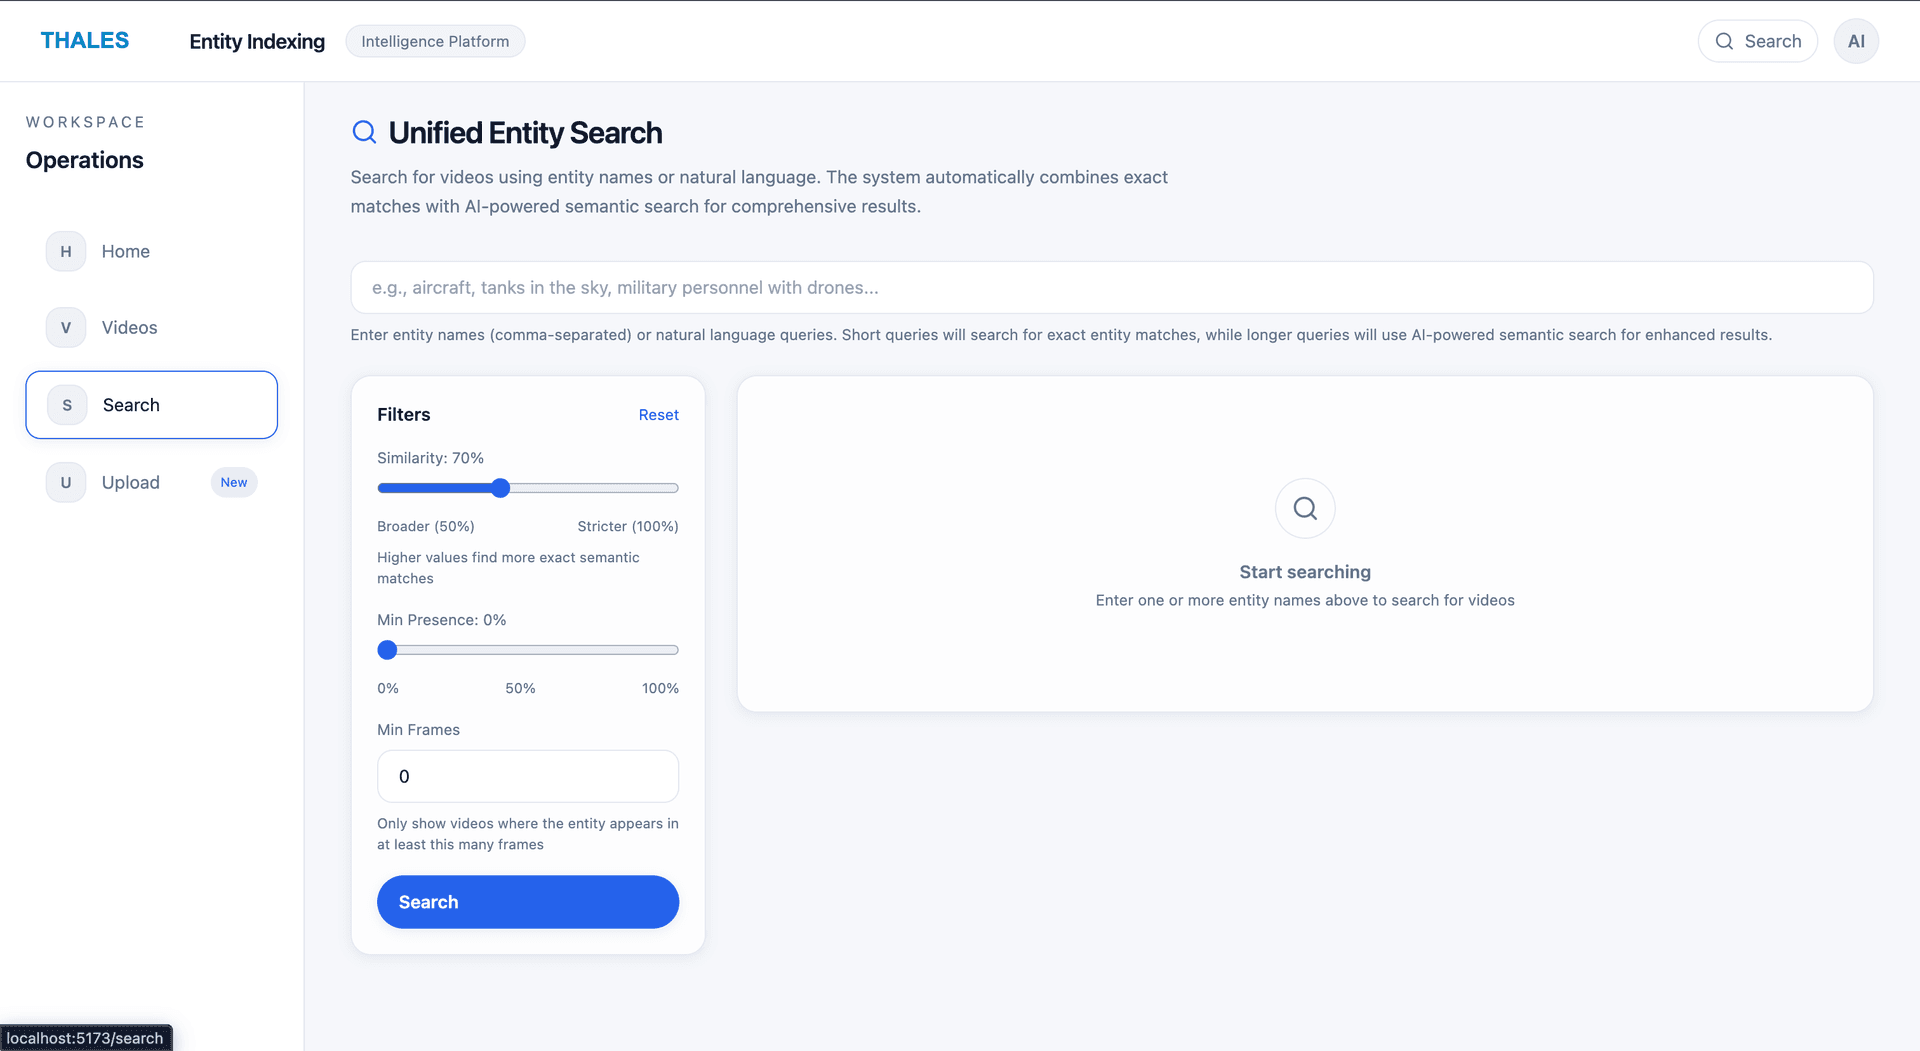Click the Operations workspace label
Screen dimensions: 1920x1051
click(84, 160)
